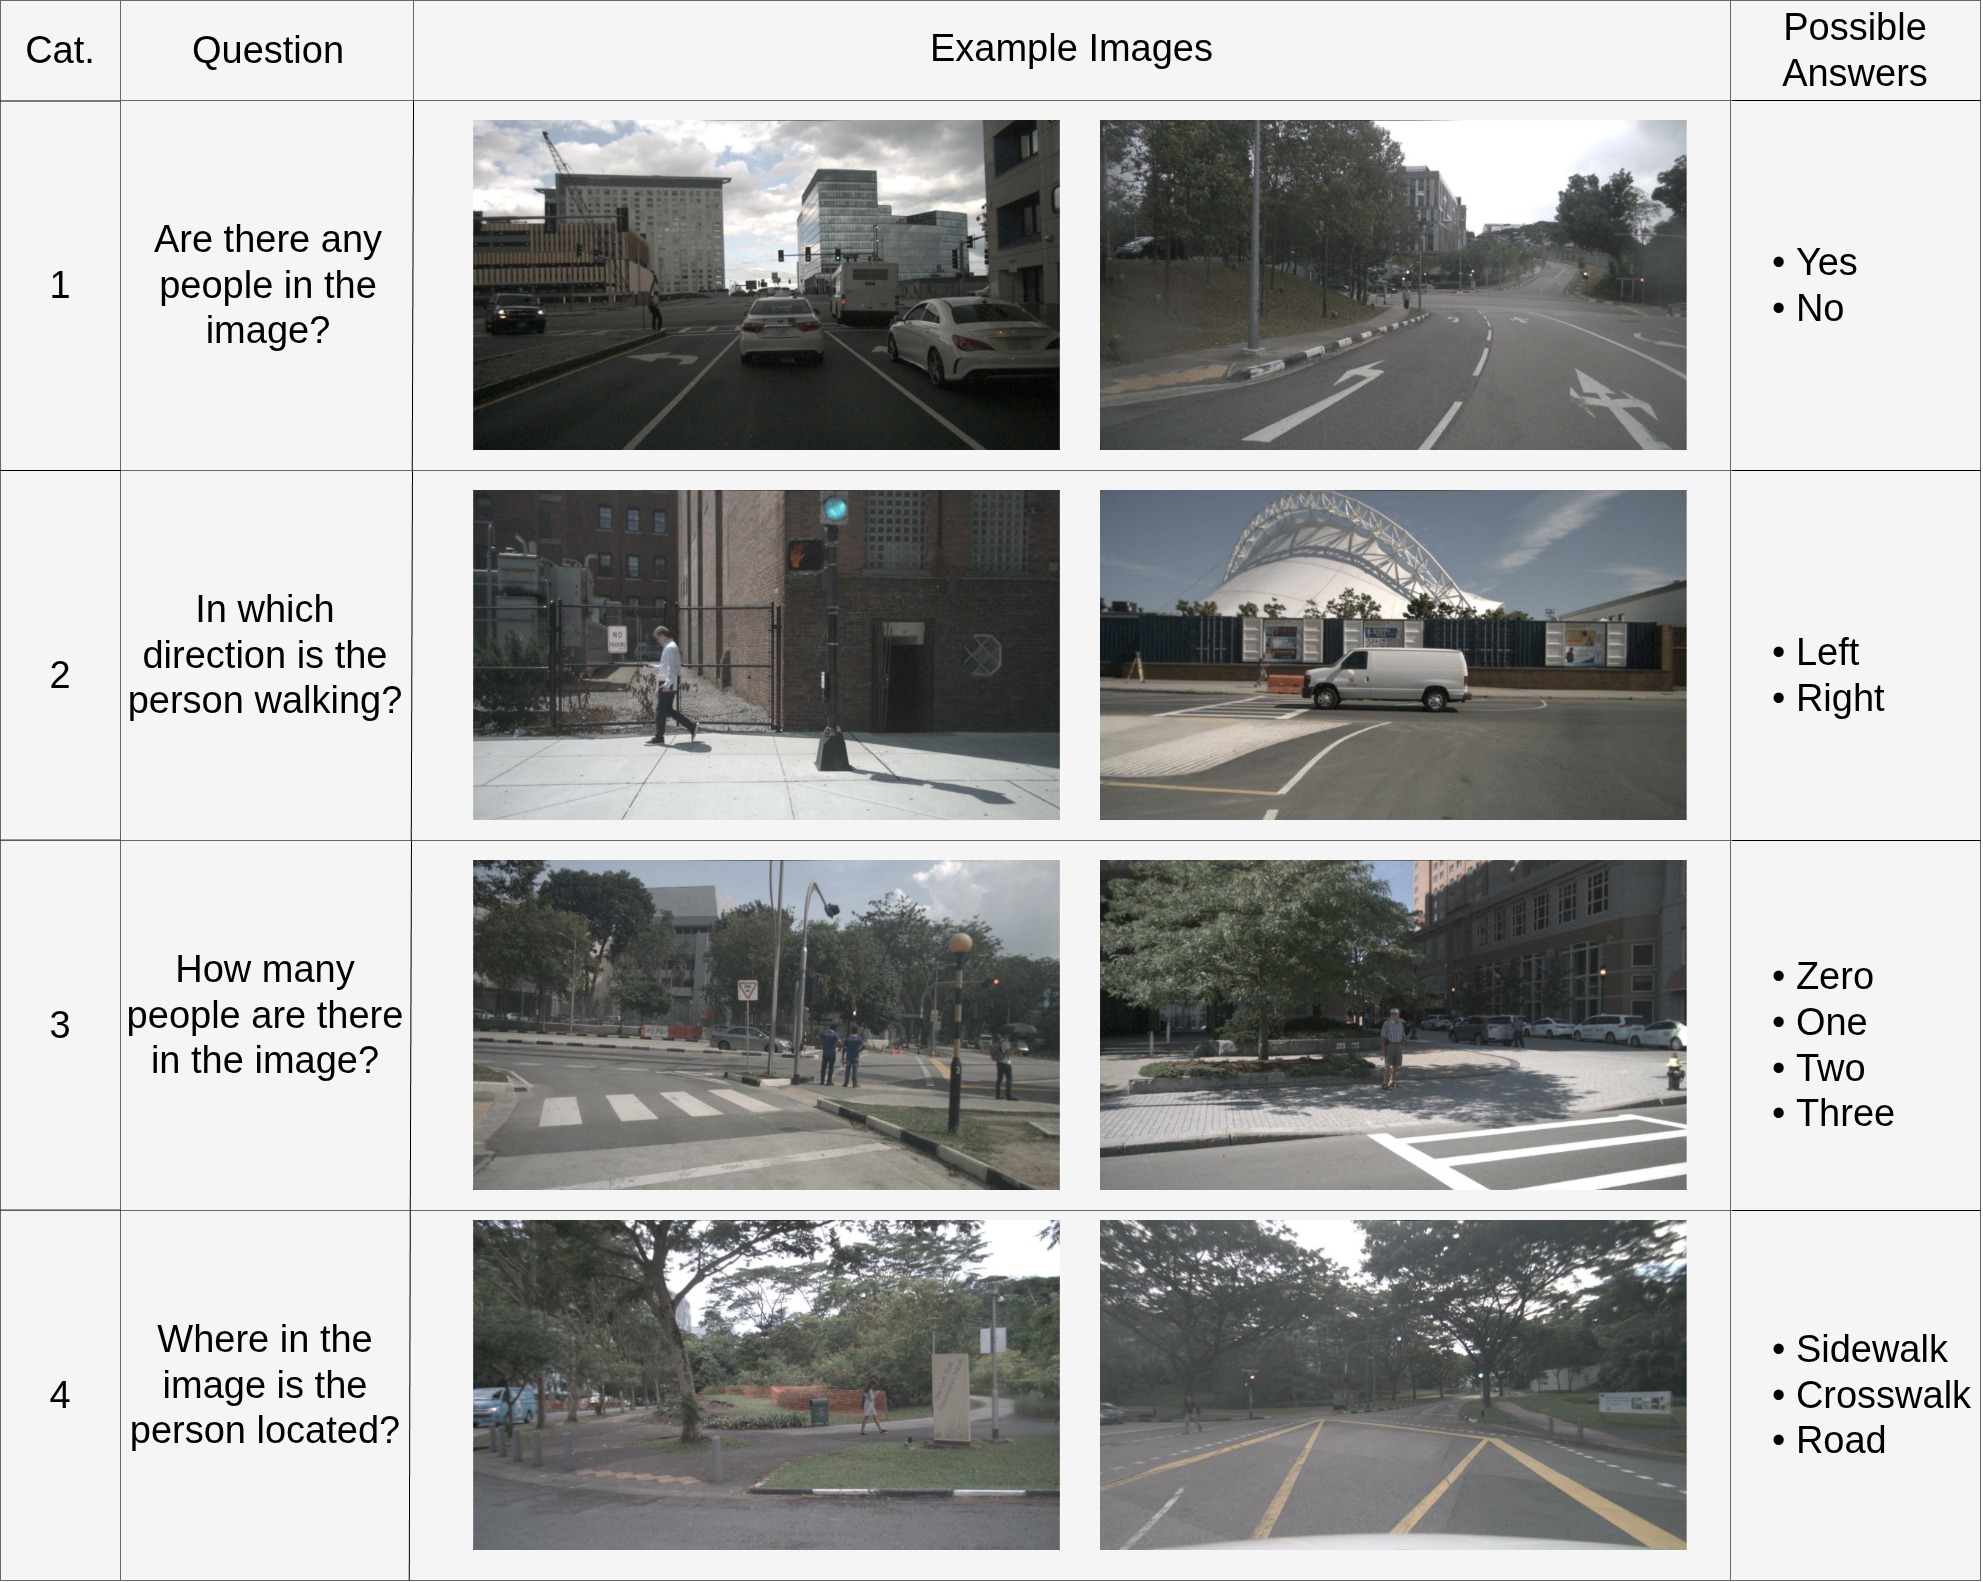Click the 'Cat.' column header
The width and height of the screenshot is (1983, 1582).
point(60,50)
